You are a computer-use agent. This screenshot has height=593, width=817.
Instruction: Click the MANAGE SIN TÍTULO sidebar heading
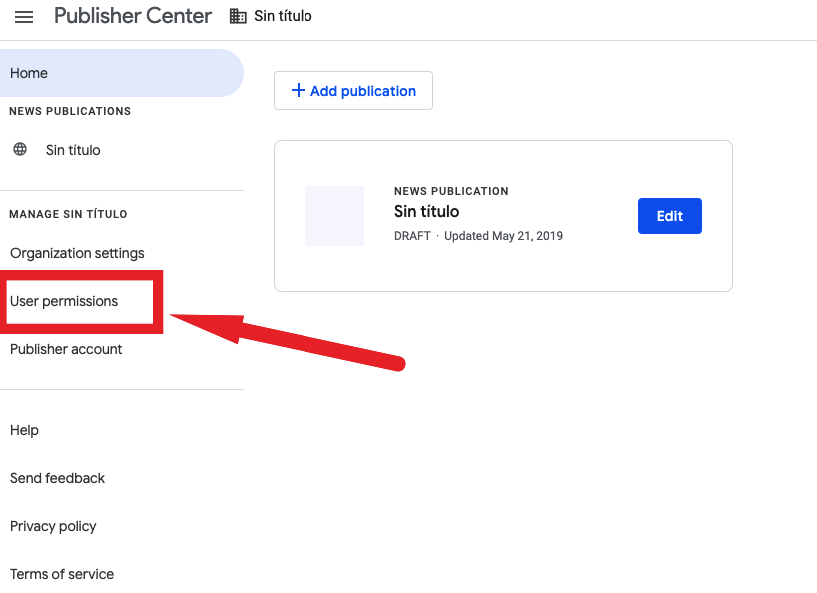(x=68, y=214)
